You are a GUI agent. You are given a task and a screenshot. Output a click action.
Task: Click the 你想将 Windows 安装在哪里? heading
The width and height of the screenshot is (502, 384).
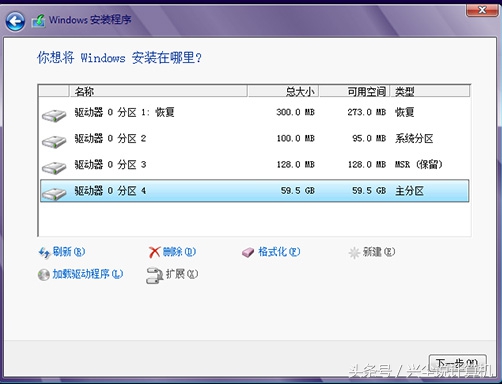119,58
